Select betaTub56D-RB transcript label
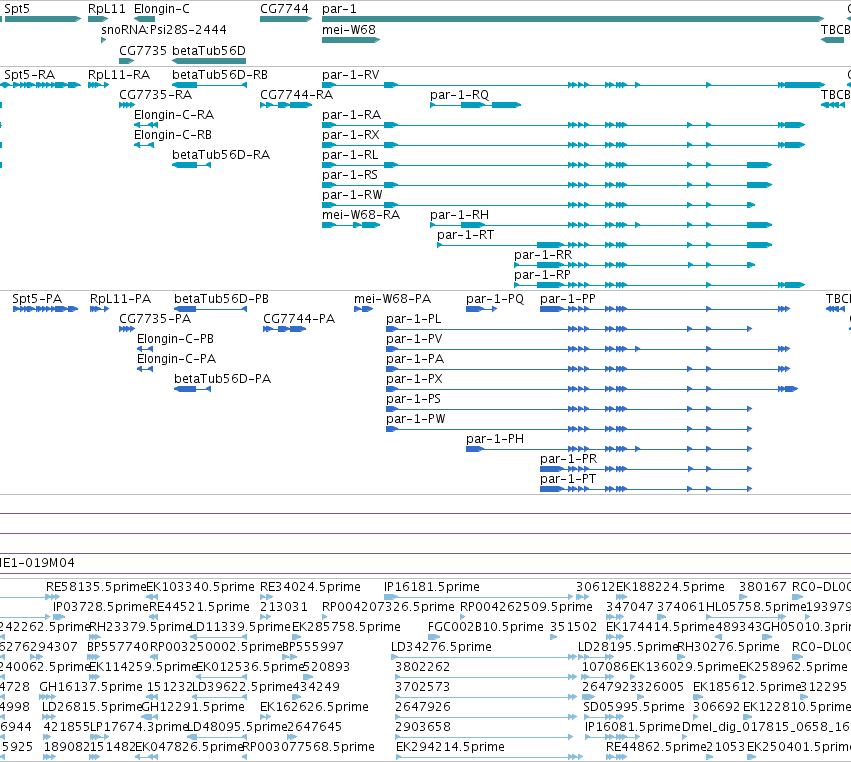 [220, 75]
